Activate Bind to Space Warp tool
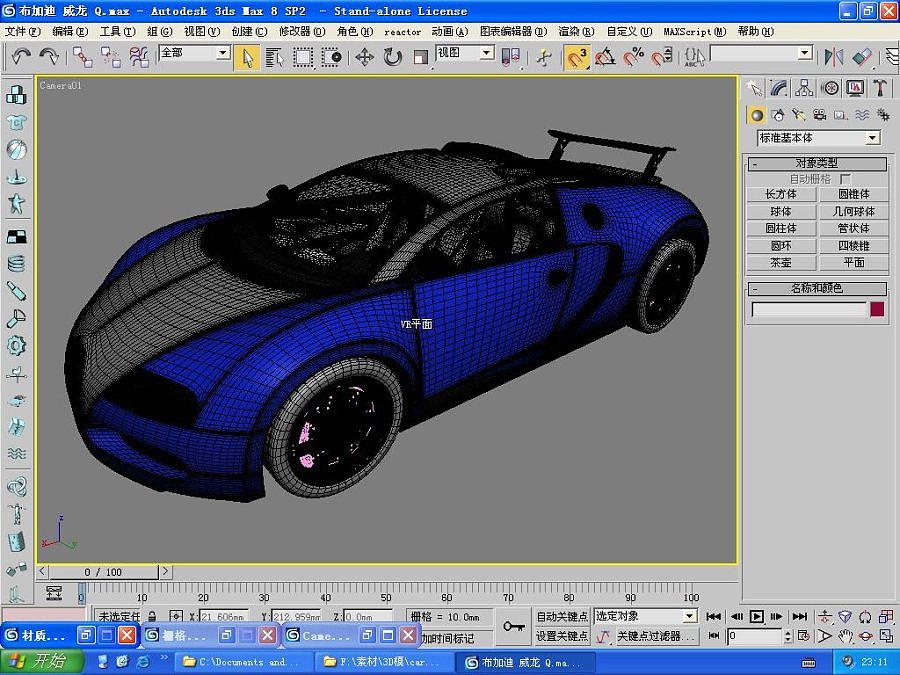 139,57
